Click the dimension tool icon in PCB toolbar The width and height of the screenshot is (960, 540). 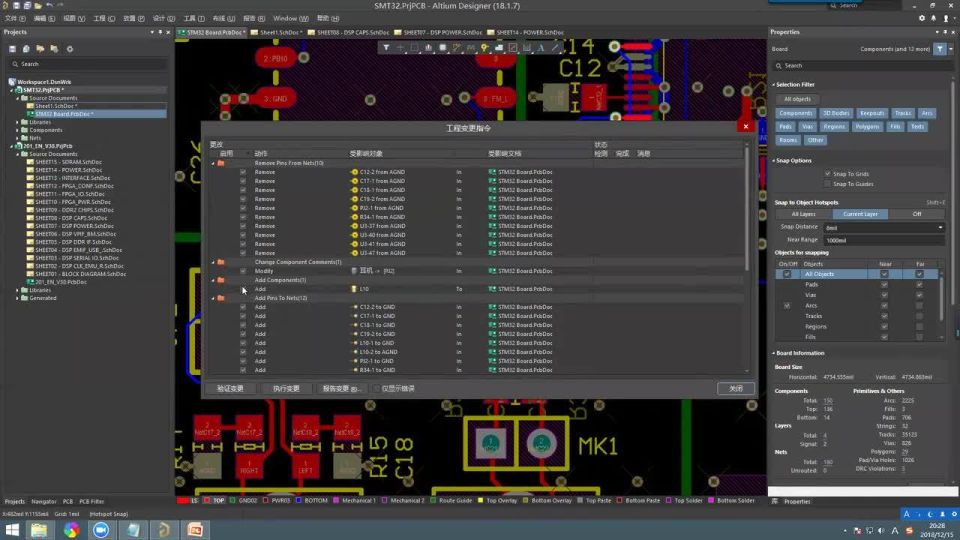point(527,47)
